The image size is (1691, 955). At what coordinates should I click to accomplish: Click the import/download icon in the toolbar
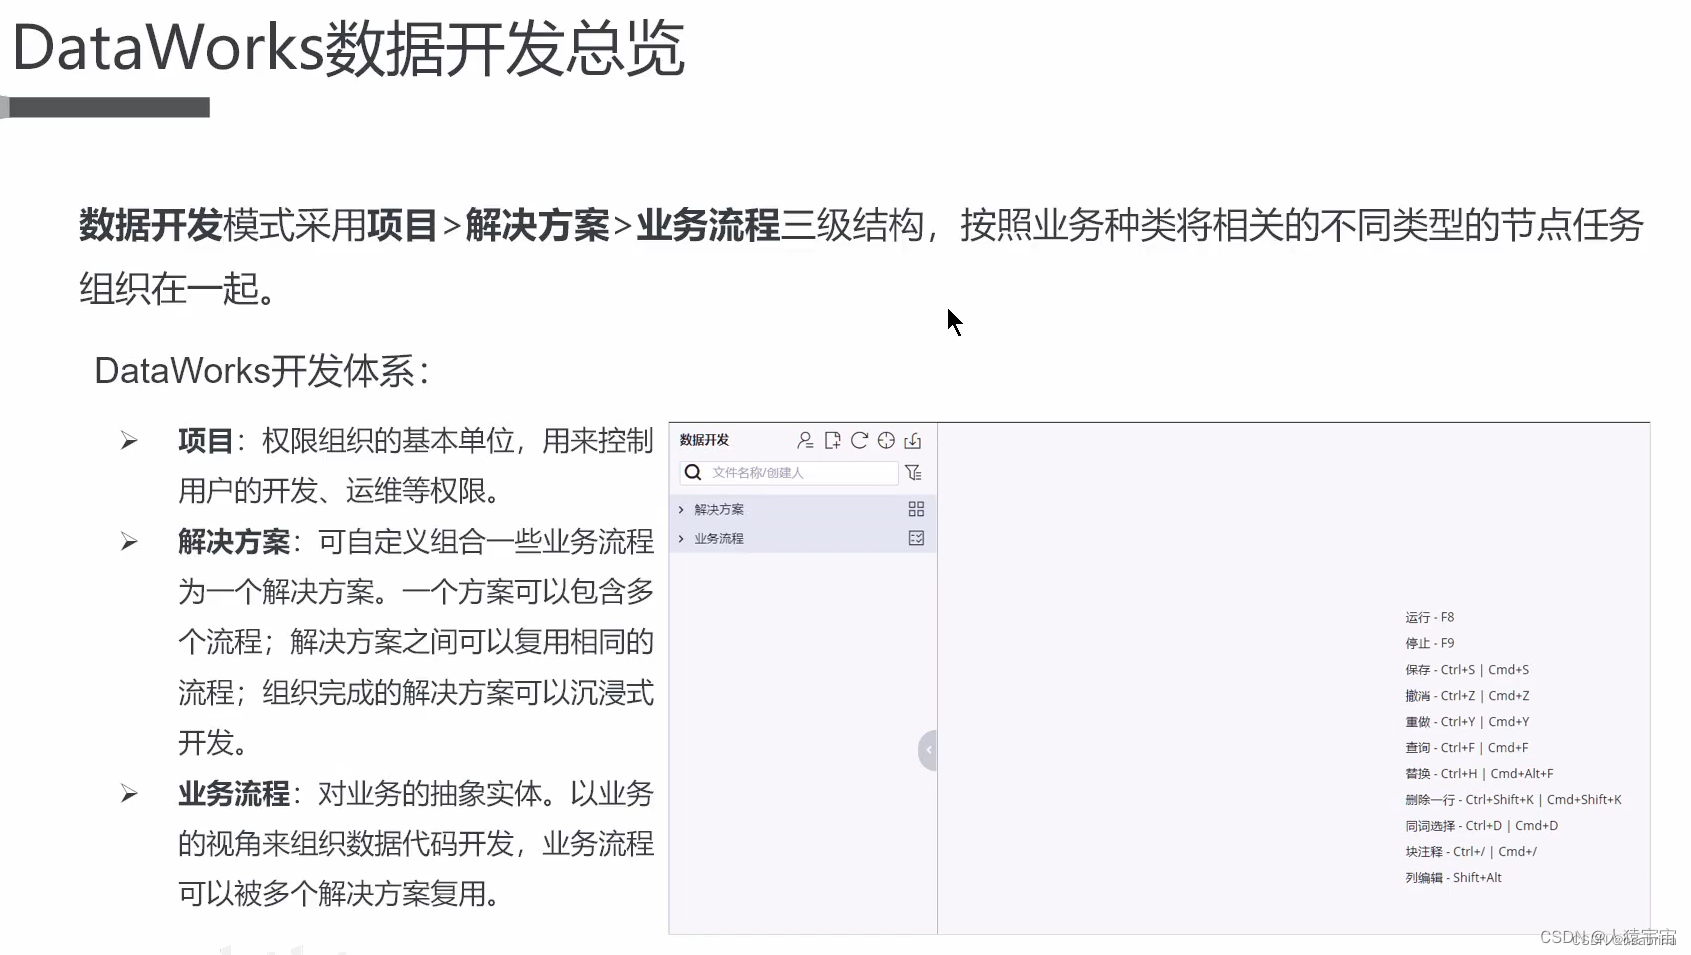point(913,440)
